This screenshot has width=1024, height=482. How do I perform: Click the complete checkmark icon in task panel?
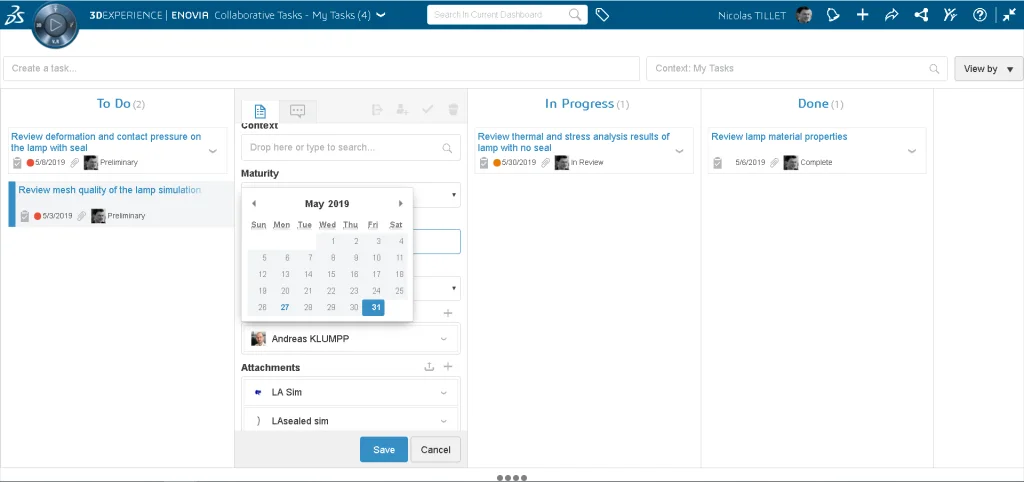click(428, 110)
